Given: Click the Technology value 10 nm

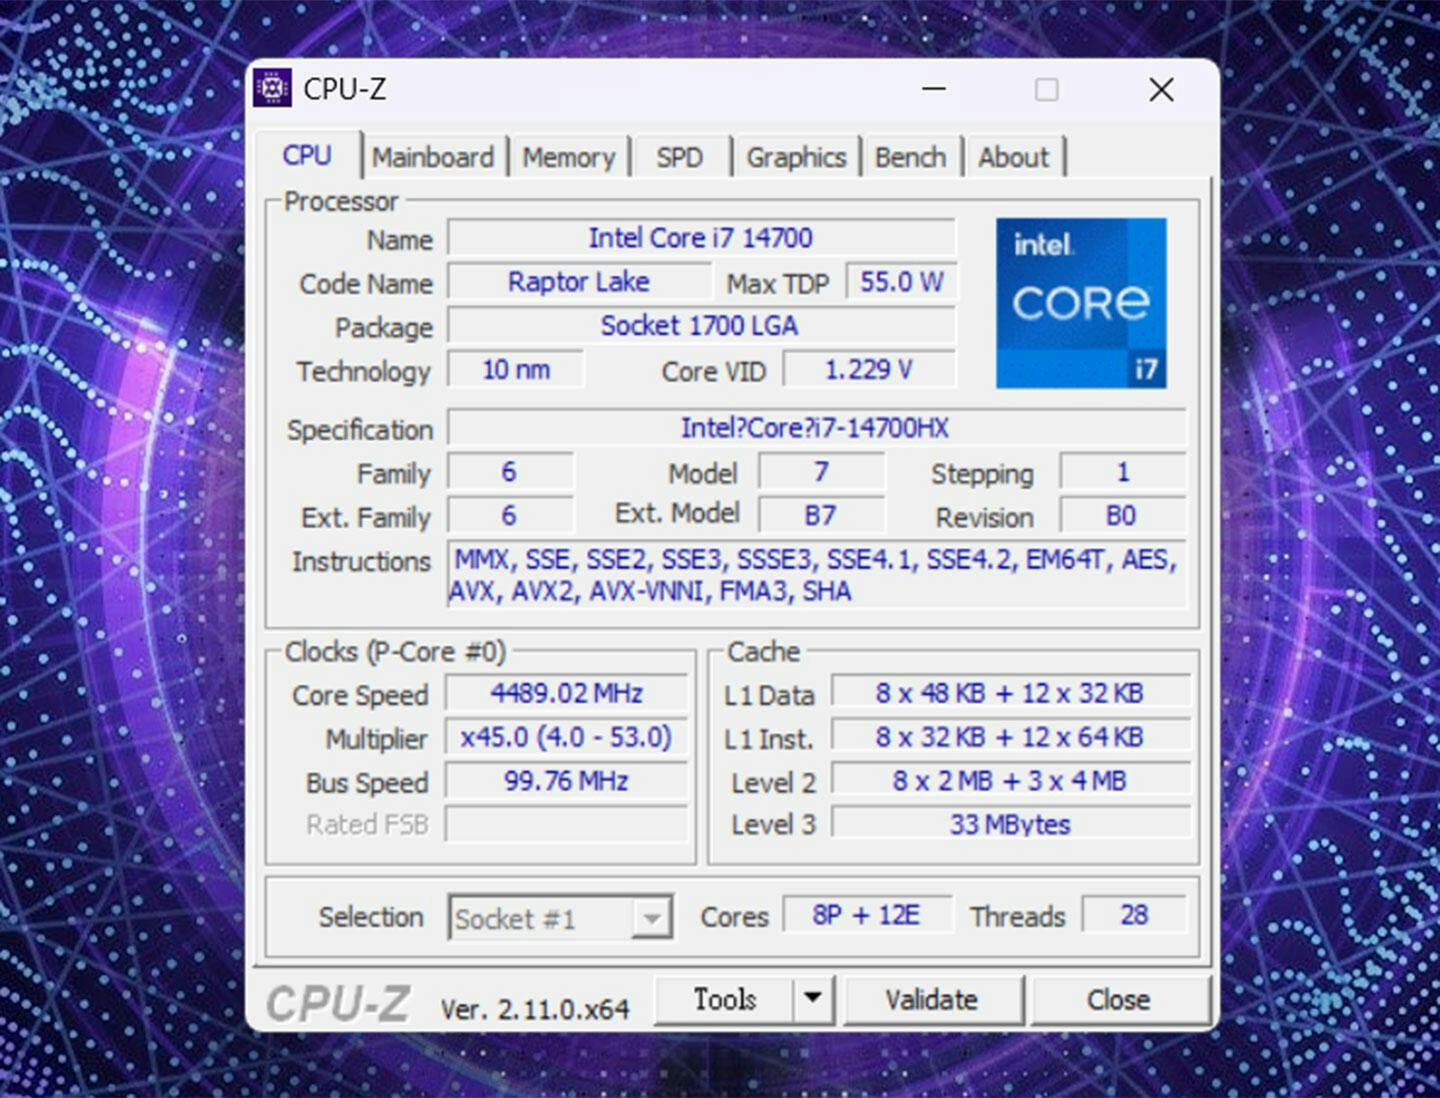Looking at the screenshot, I should [516, 370].
